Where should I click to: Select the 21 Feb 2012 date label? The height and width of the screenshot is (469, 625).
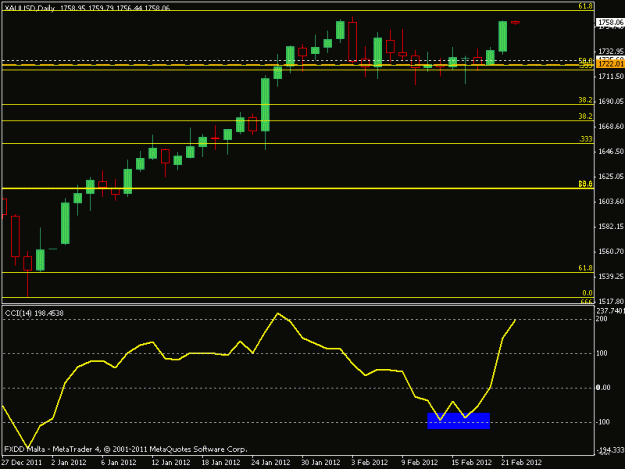pyautogui.click(x=521, y=463)
